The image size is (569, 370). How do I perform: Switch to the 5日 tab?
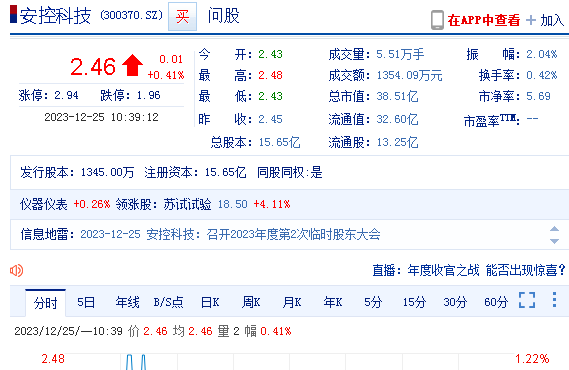tap(86, 302)
